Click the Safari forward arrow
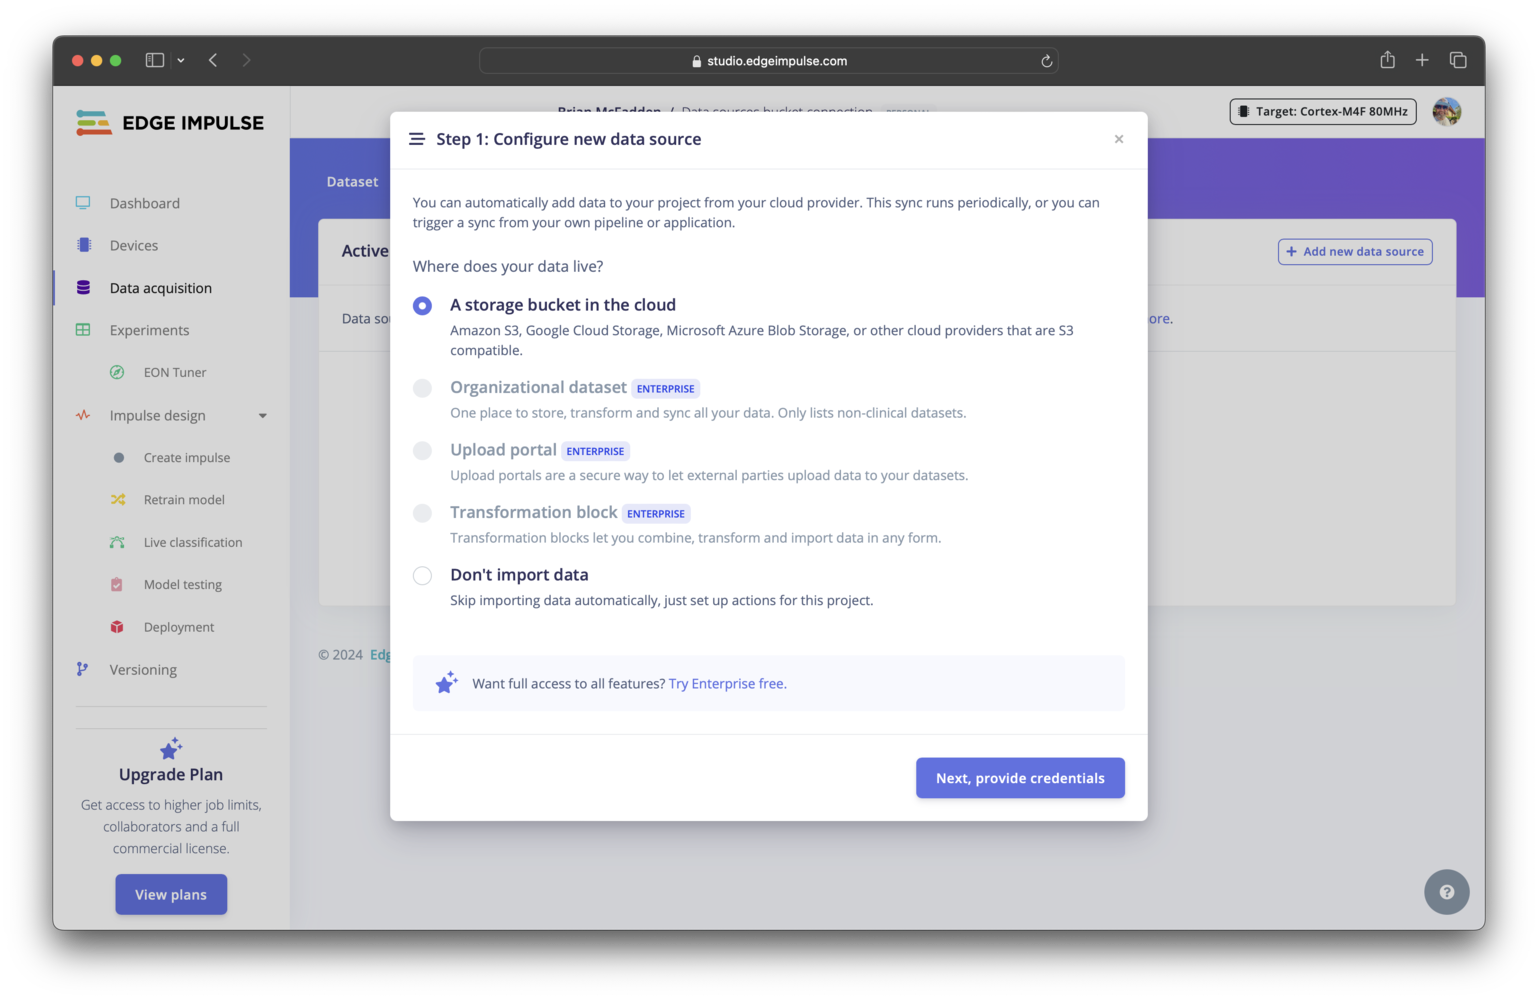 click(x=246, y=60)
